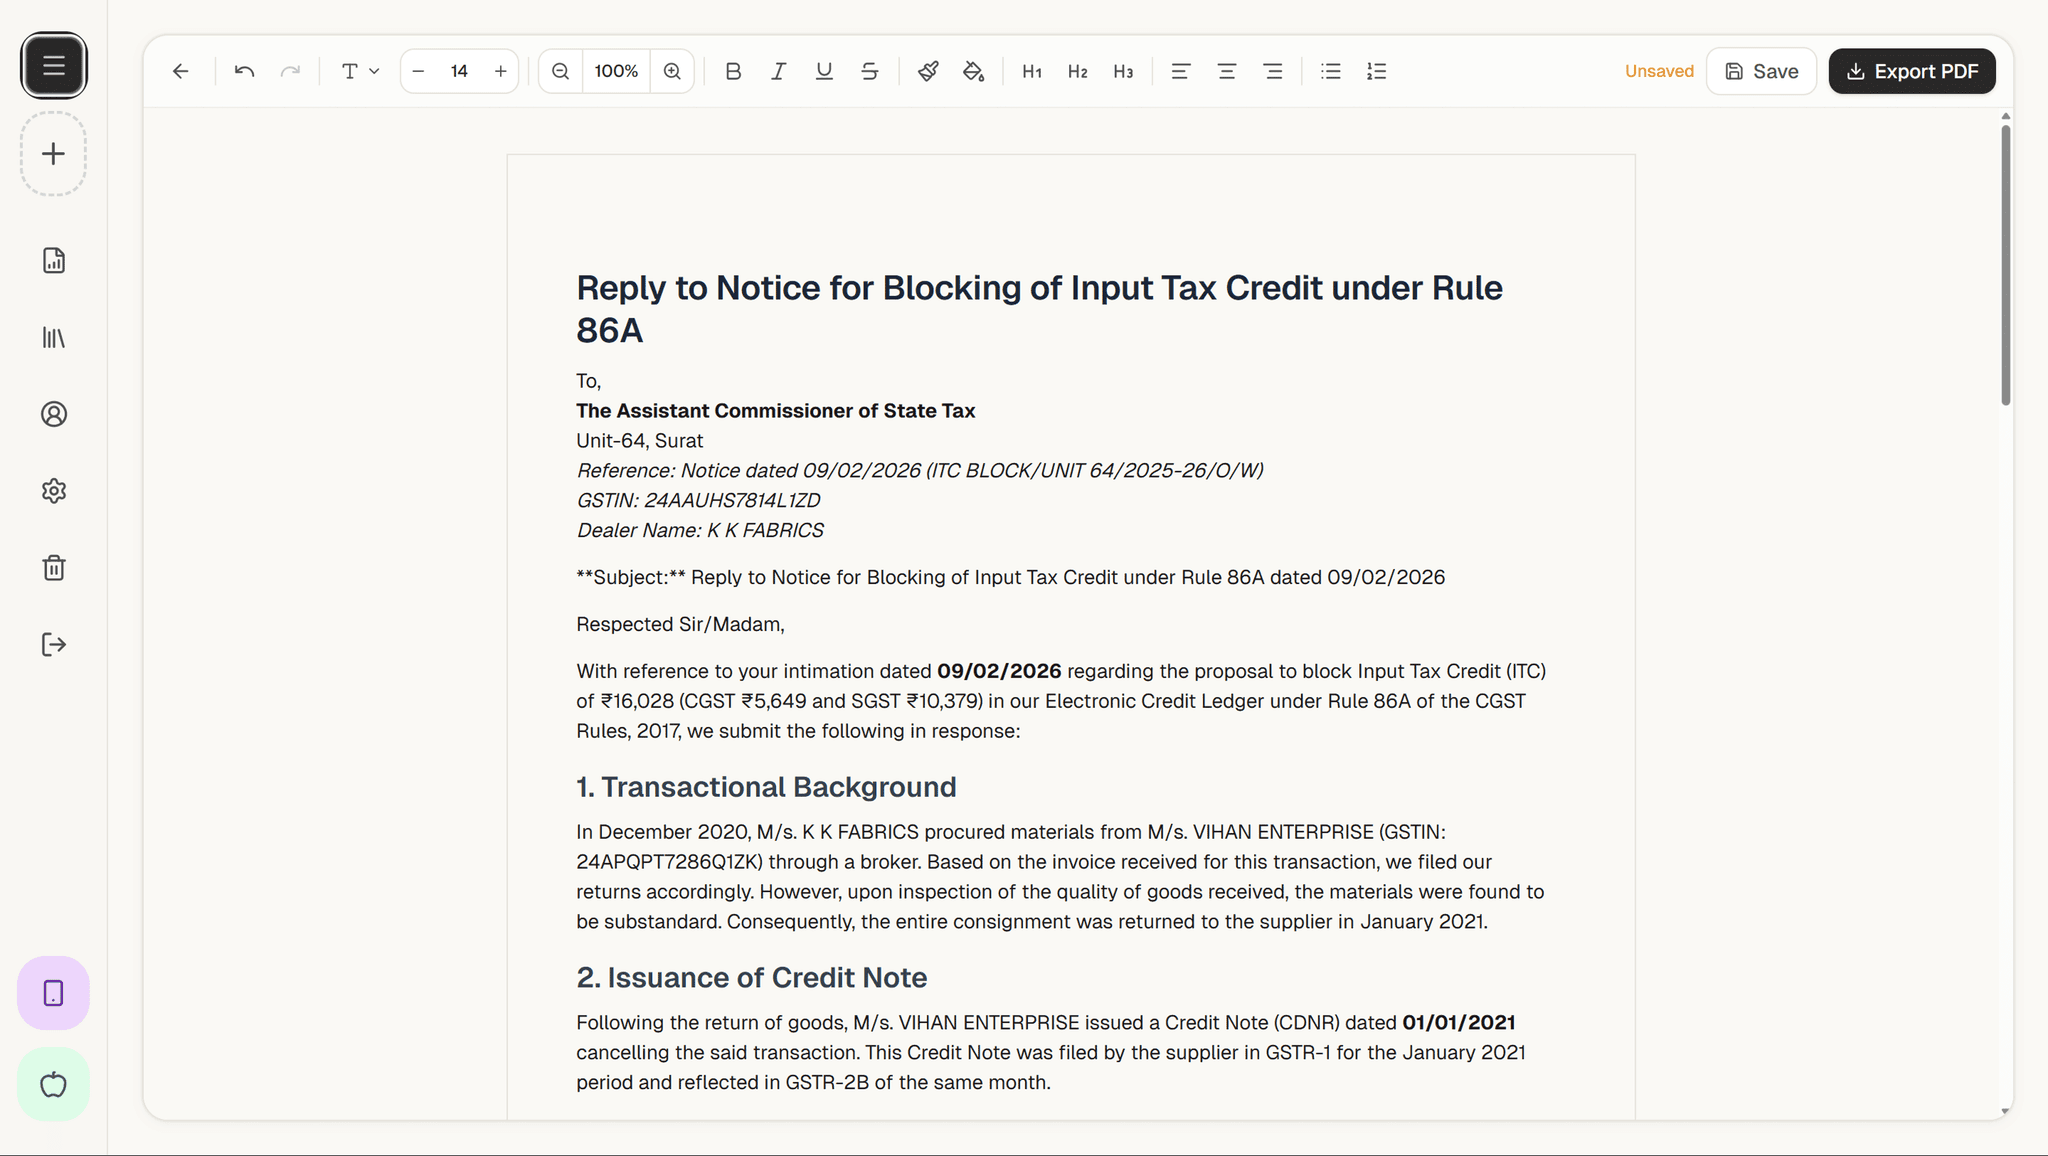The image size is (2048, 1156).
Task: Click 'The Assistant Commissioner of State Tax'
Action: (775, 411)
